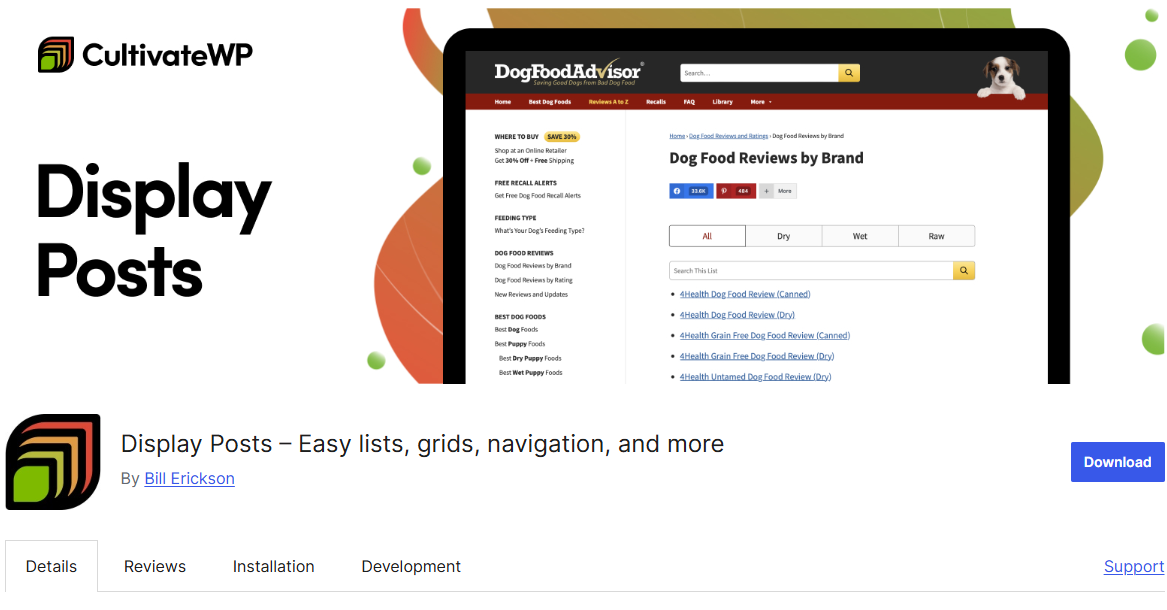
Task: Open 4Health Grain Free Dog Food Review (Canned)
Action: [764, 336]
